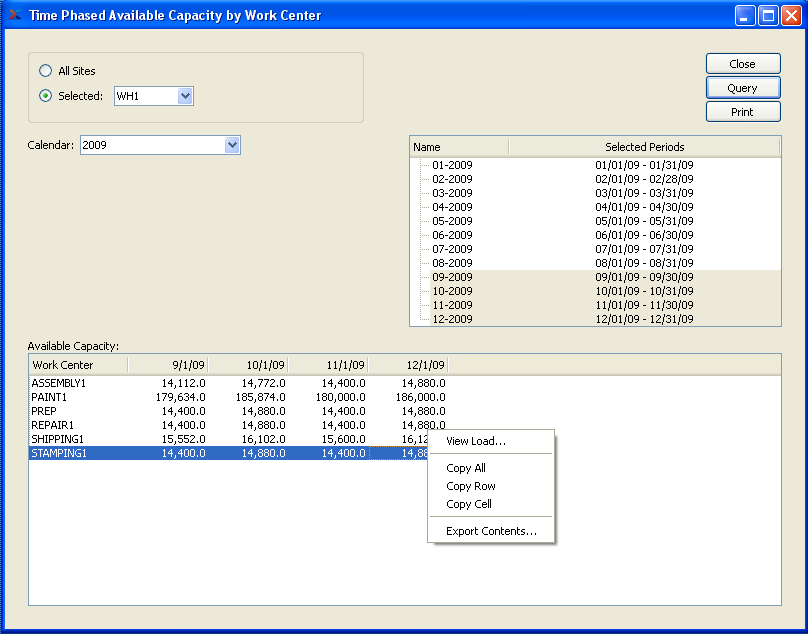Open the WH1 site dropdown
This screenshot has height=634, width=808.
184,96
